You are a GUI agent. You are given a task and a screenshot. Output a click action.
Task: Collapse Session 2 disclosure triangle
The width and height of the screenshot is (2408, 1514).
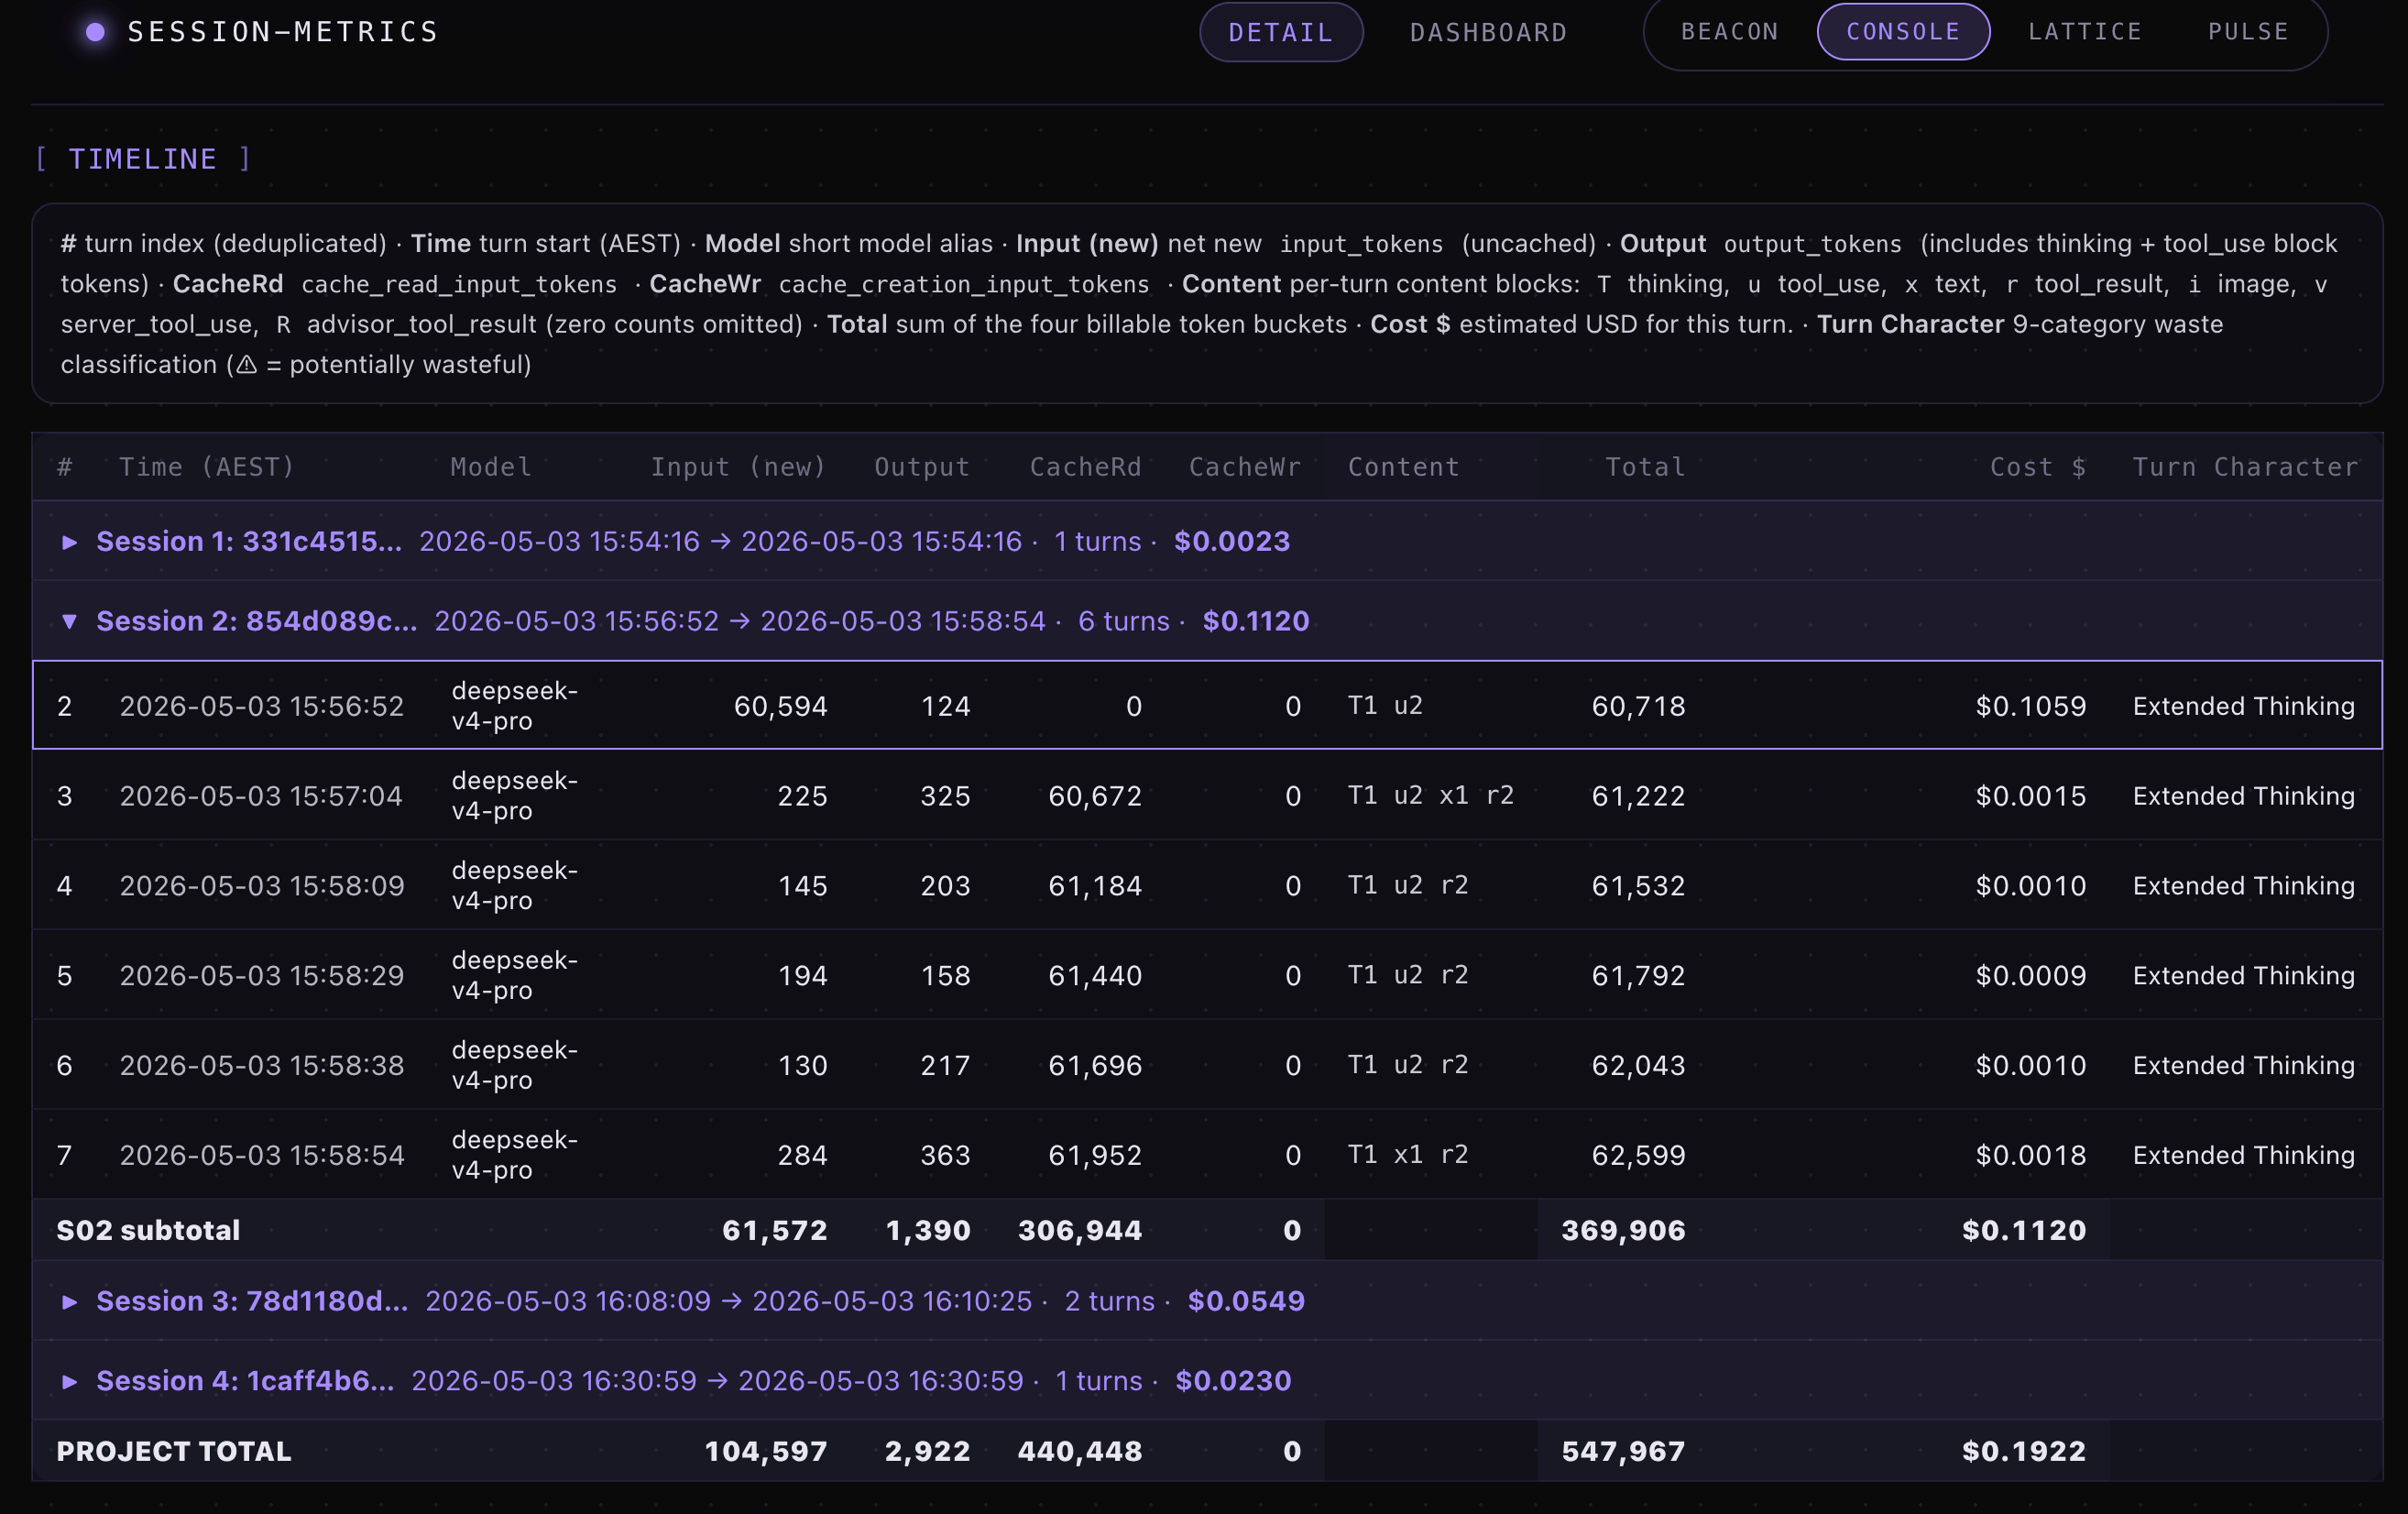(x=69, y=622)
